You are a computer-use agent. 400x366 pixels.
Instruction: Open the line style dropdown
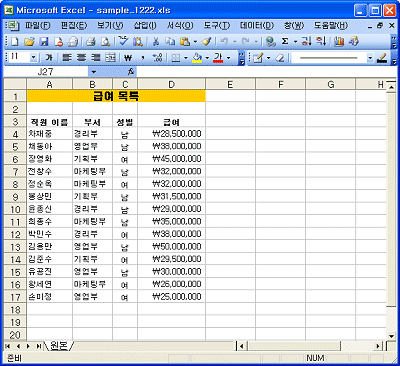tap(370, 58)
